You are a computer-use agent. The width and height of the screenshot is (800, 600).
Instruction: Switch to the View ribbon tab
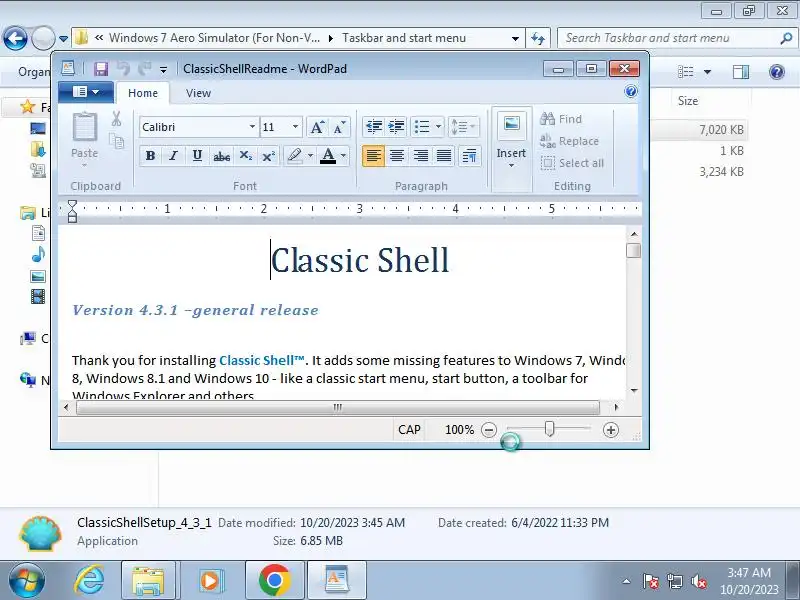pos(198,93)
